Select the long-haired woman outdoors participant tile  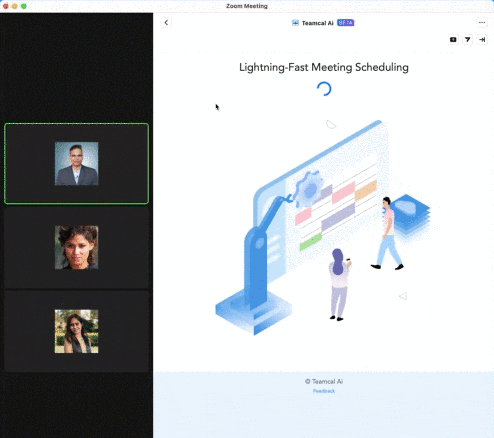click(x=76, y=331)
